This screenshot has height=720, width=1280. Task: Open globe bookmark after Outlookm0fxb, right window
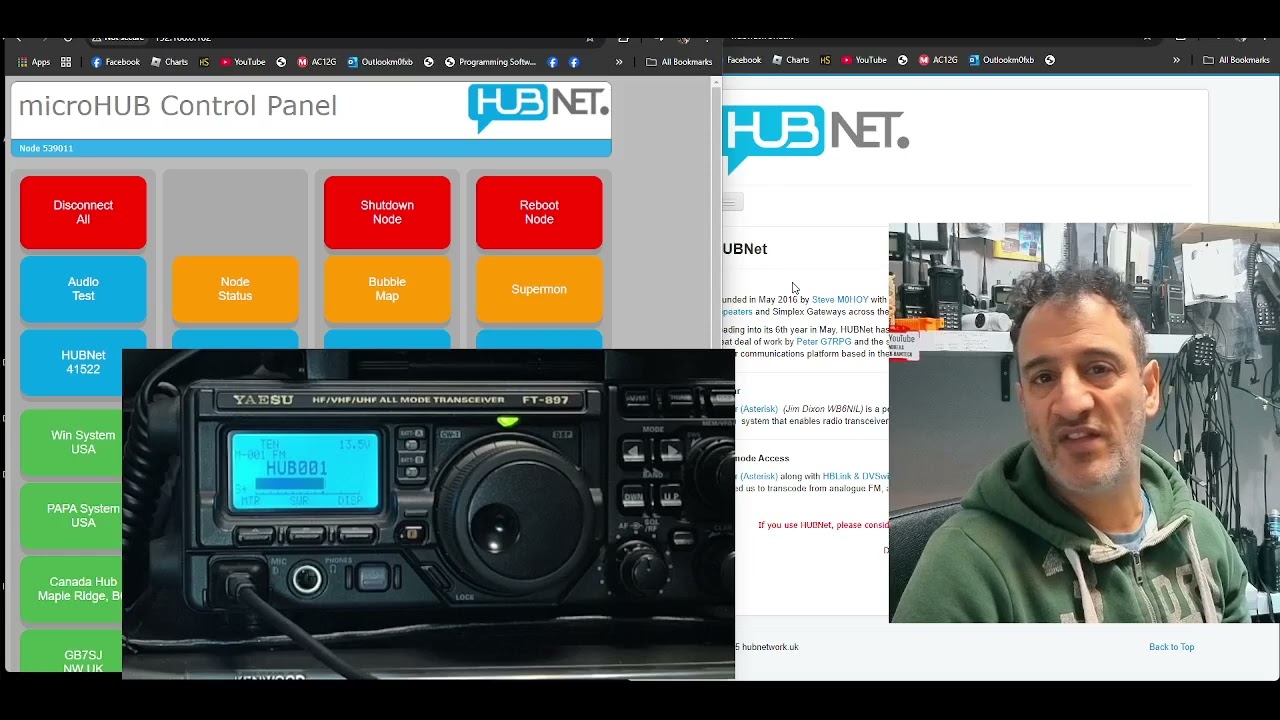(x=1050, y=60)
